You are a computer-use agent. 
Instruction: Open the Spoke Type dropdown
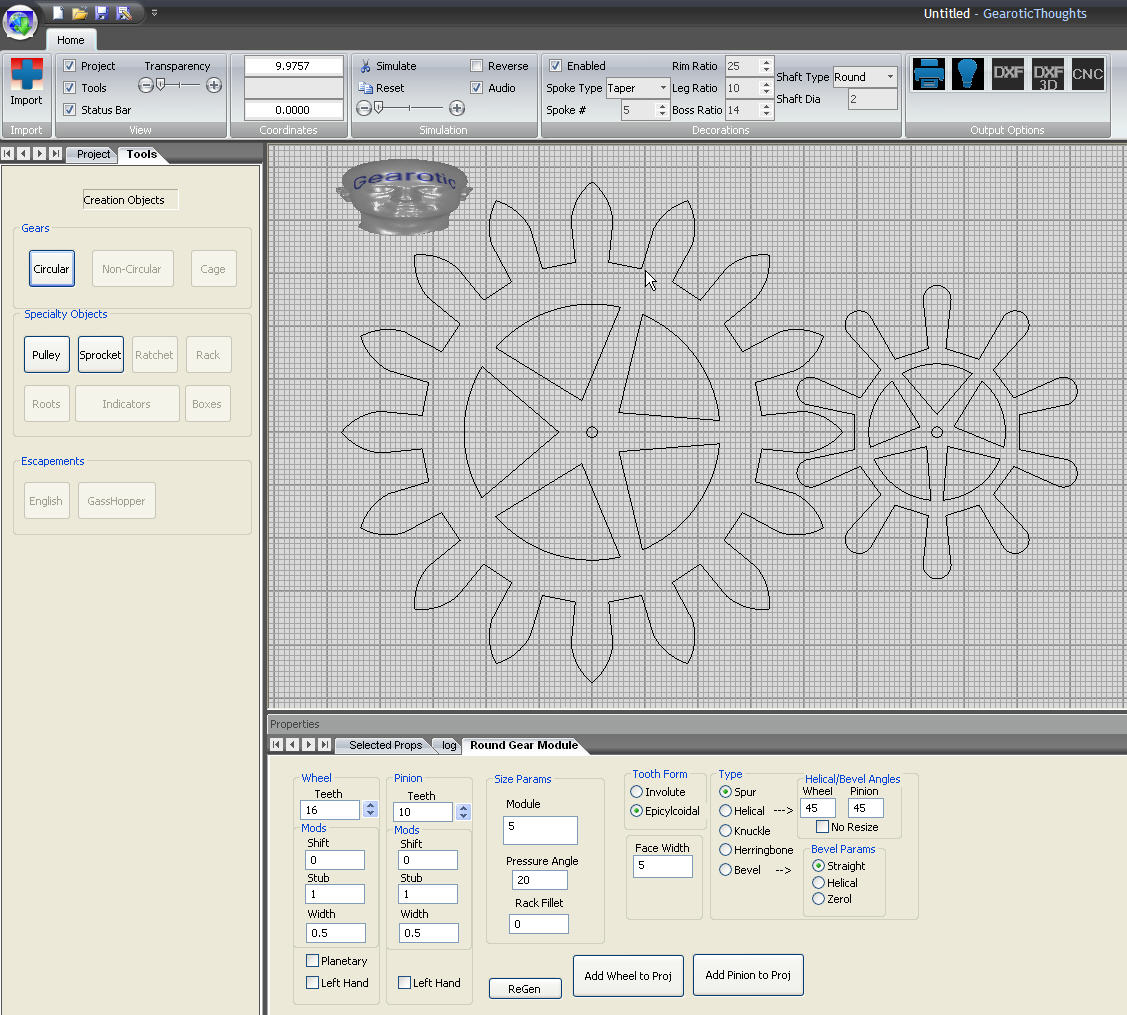coord(662,88)
